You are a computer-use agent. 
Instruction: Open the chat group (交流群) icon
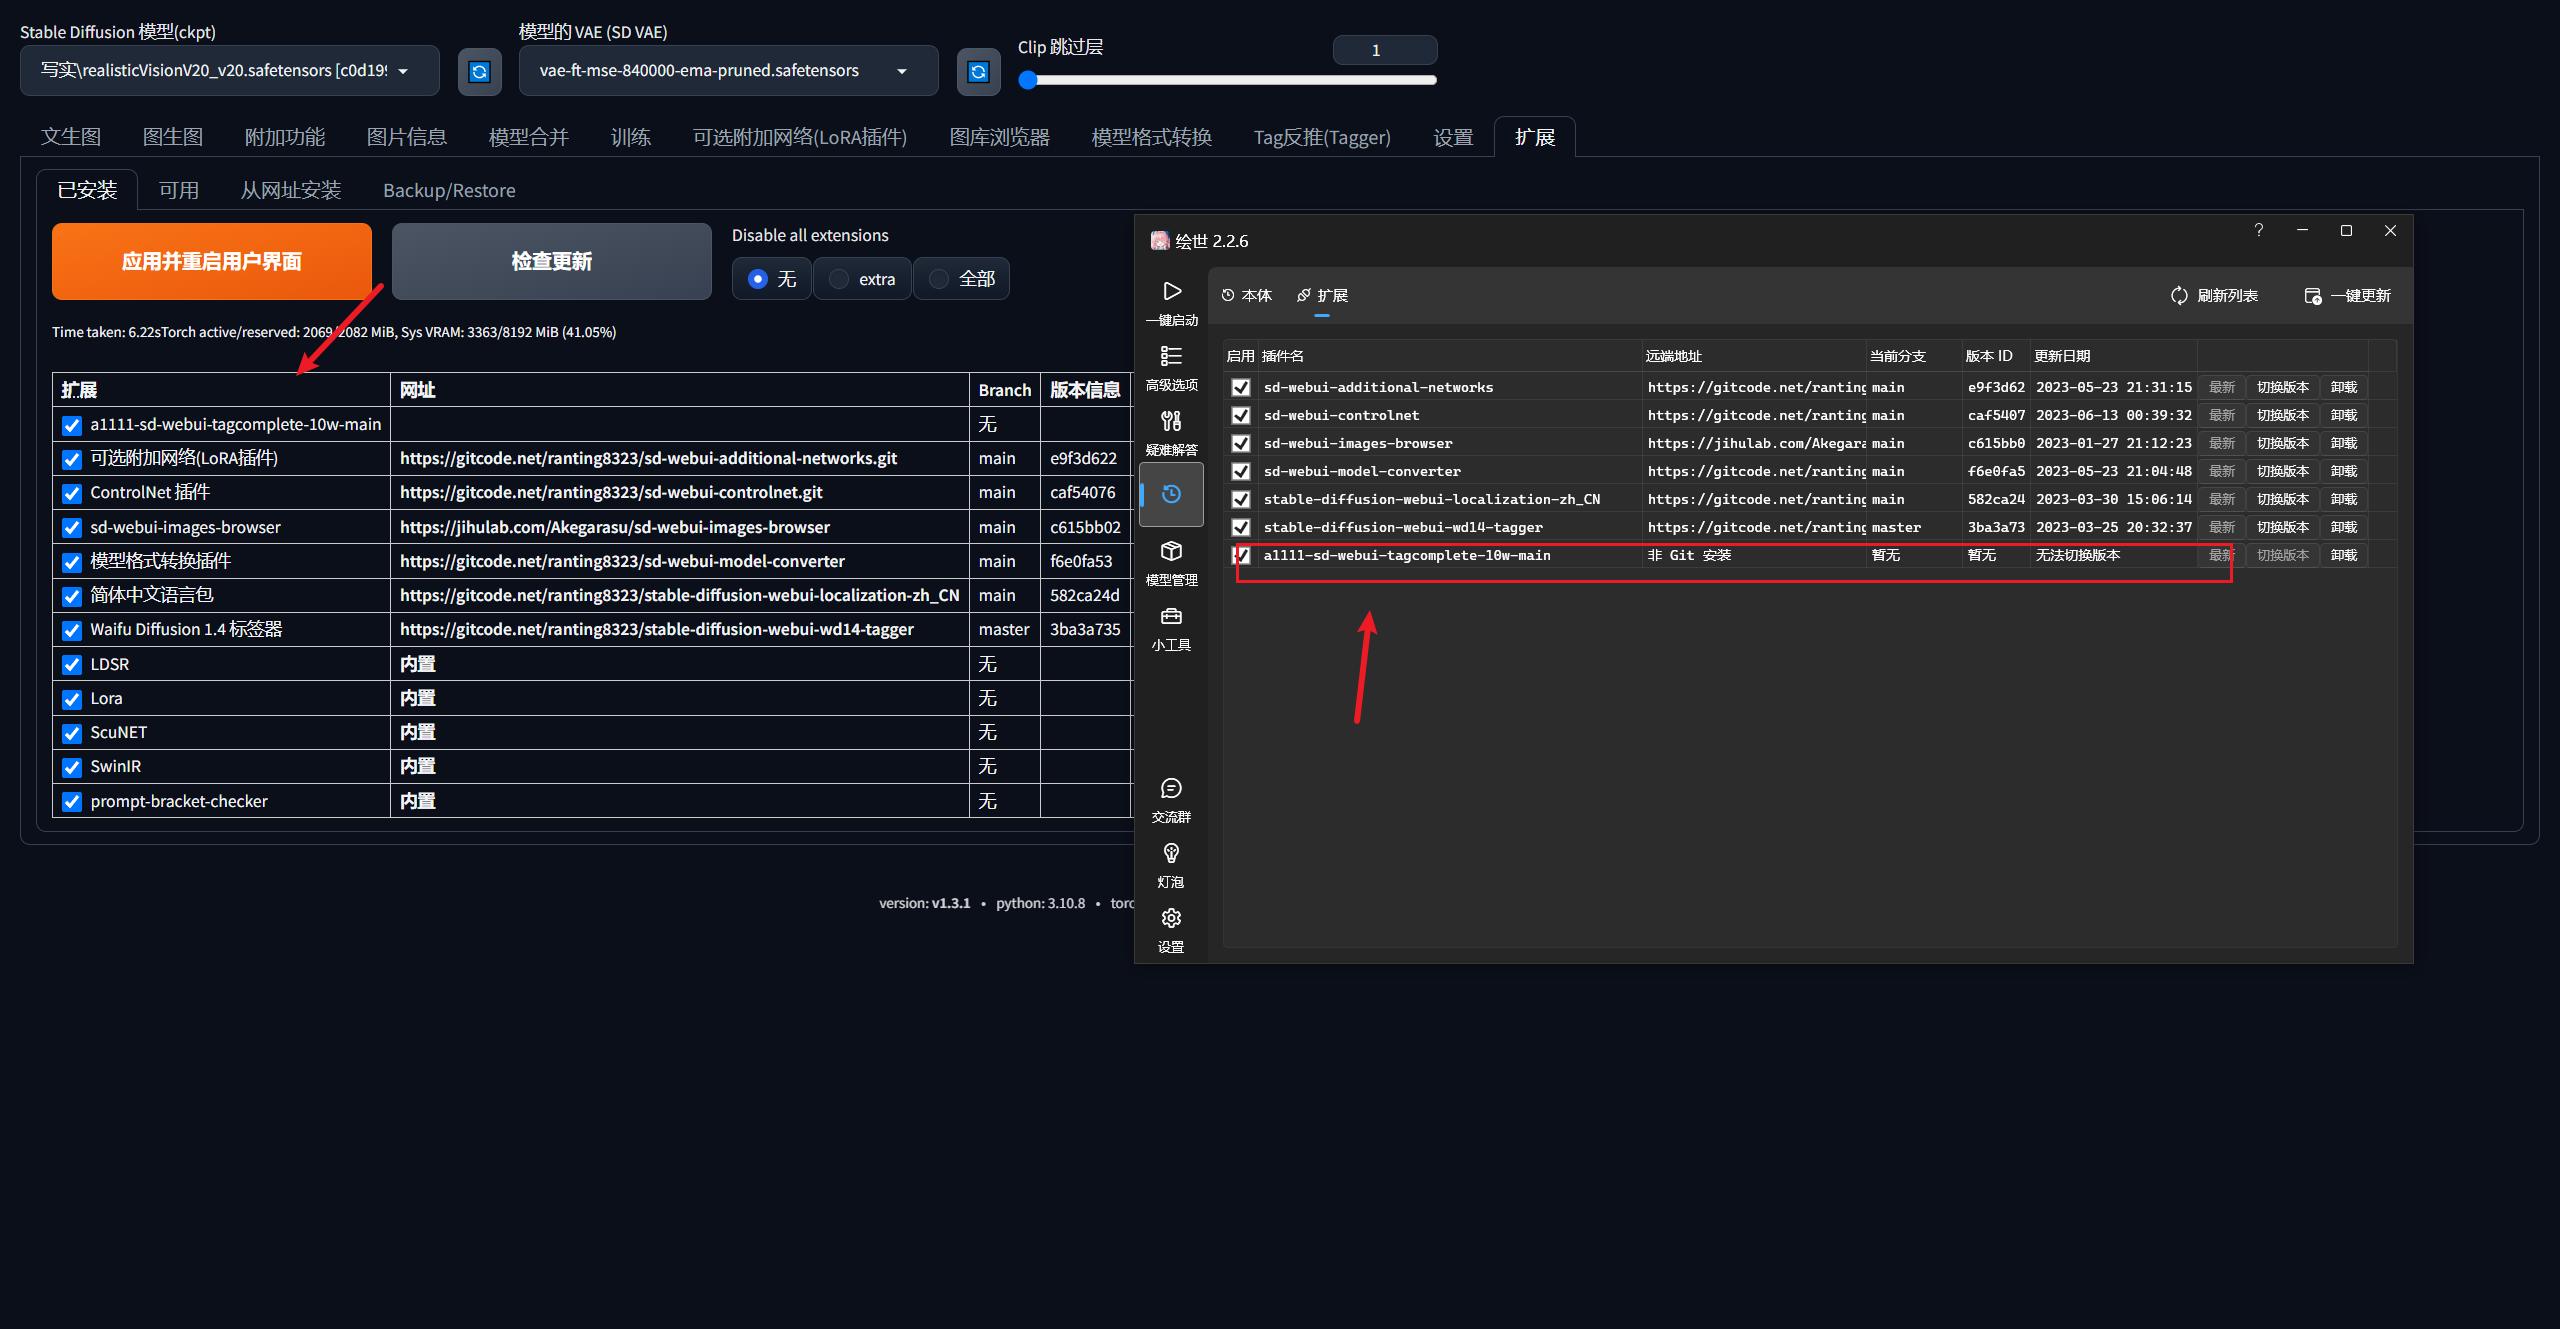tap(1171, 789)
